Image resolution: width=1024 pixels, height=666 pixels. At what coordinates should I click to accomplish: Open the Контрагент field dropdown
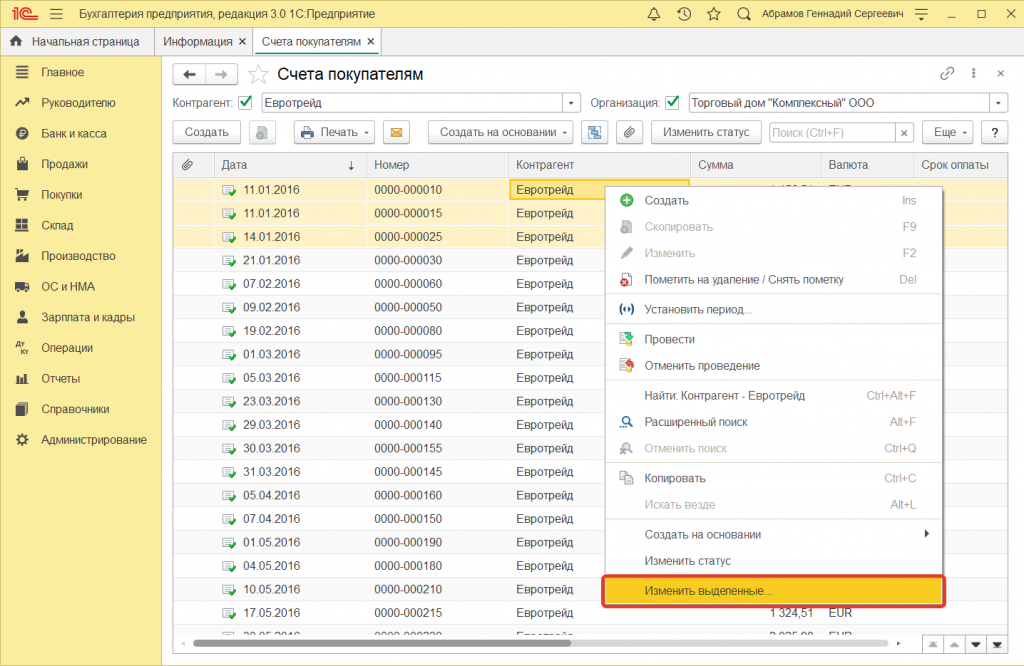[x=571, y=102]
